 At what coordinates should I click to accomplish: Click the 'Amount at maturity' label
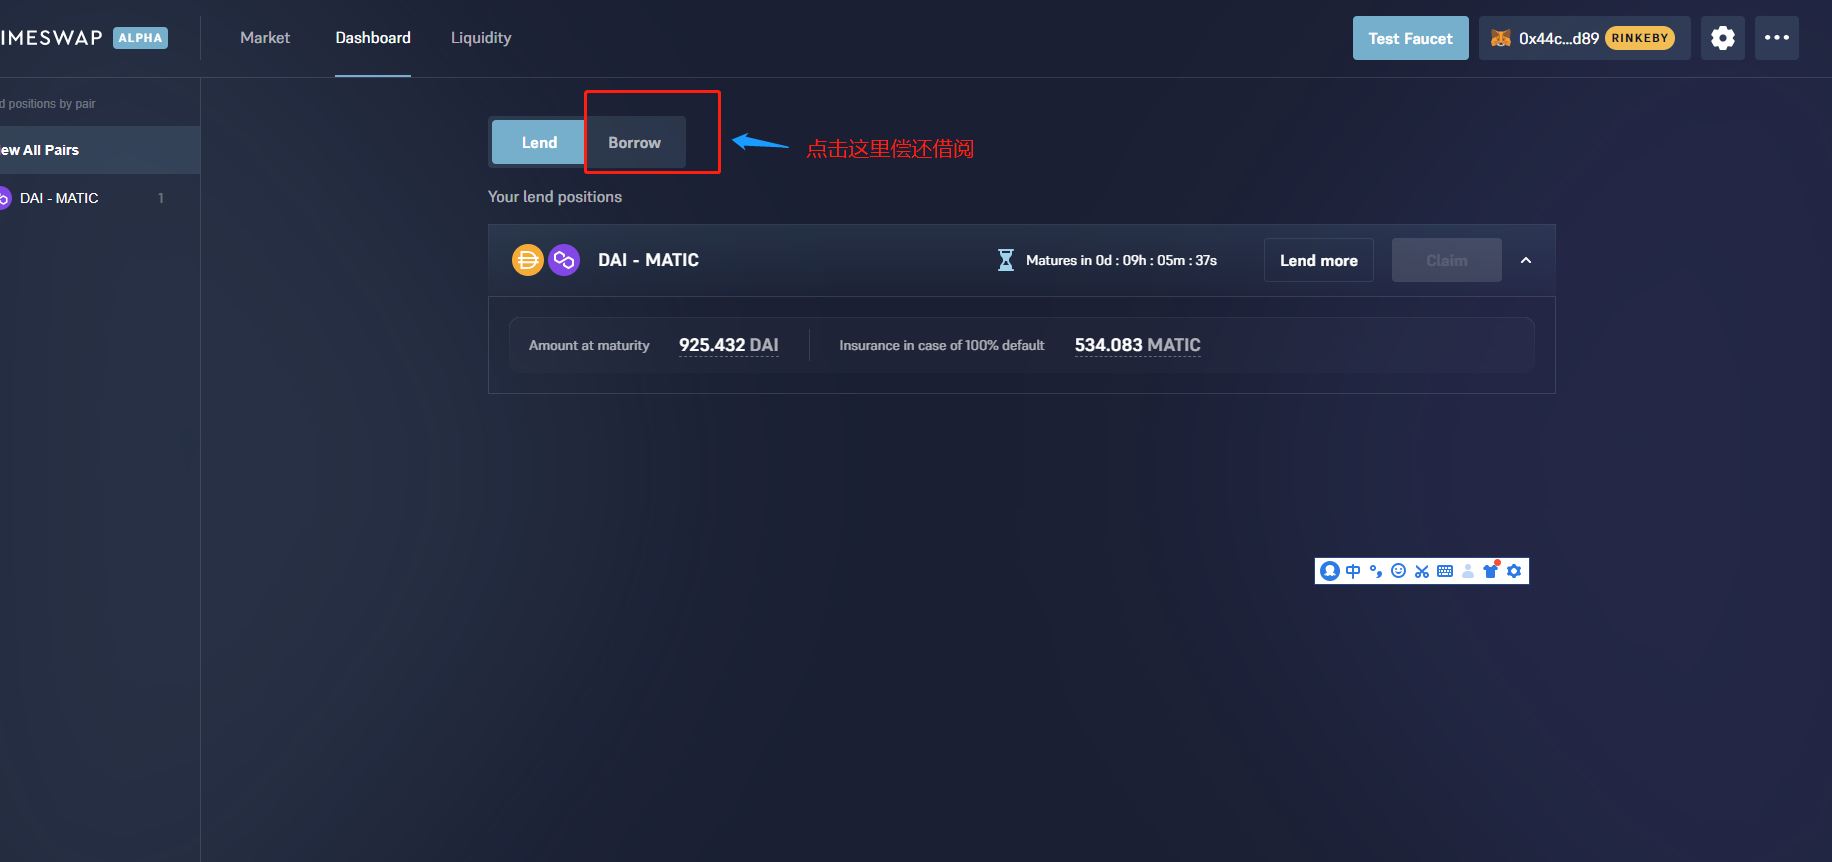[x=589, y=345]
